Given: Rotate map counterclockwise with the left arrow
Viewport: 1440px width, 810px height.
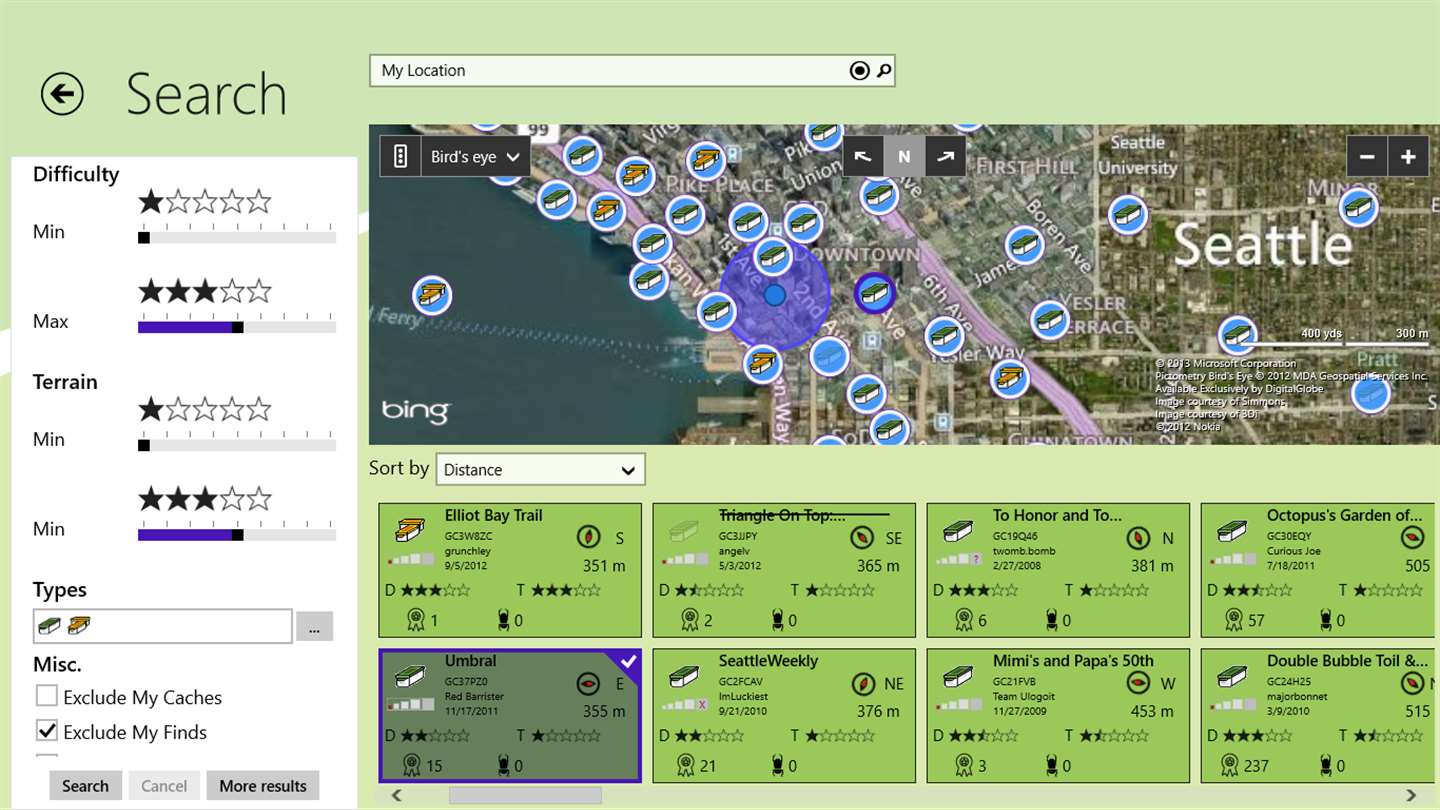Looking at the screenshot, I should pyautogui.click(x=863, y=156).
